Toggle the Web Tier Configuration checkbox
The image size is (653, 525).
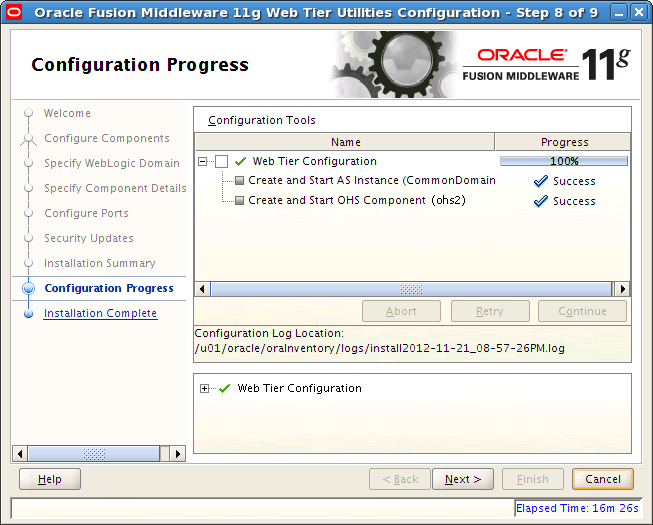[x=221, y=161]
